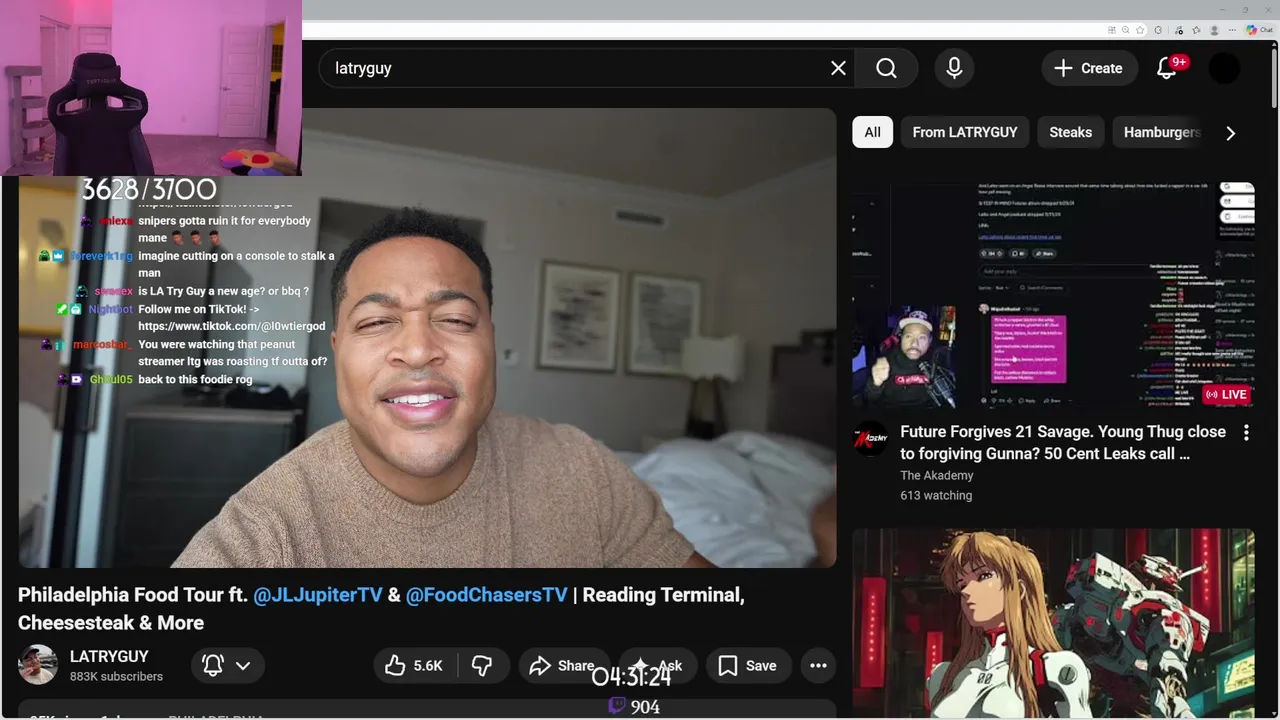Like the video with 5.6K likes
Viewport: 1280px width, 720px height.
coord(415,666)
